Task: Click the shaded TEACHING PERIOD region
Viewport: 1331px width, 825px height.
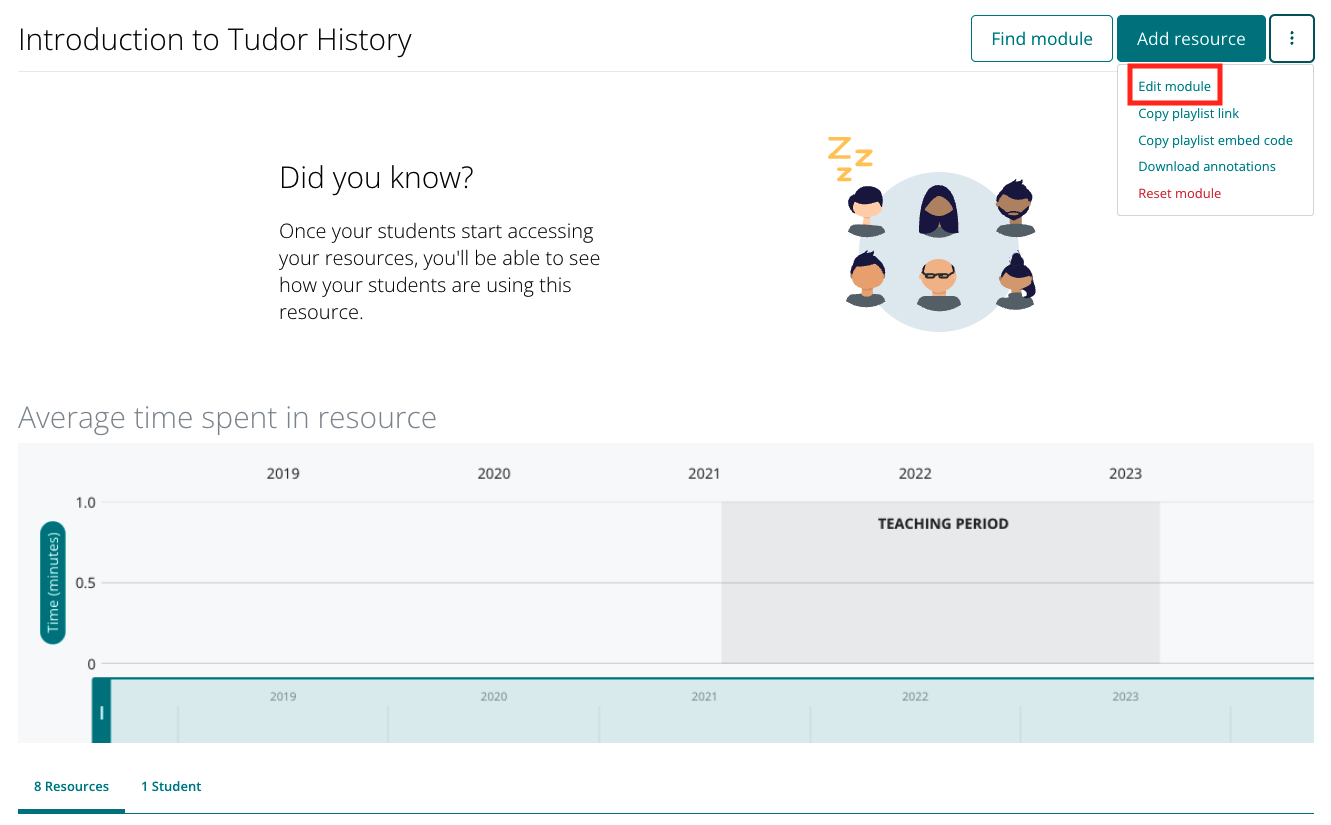Action: 940,583
